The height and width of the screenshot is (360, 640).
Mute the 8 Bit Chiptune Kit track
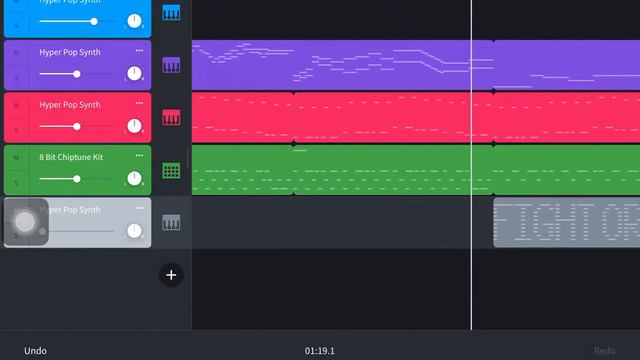(x=16, y=157)
